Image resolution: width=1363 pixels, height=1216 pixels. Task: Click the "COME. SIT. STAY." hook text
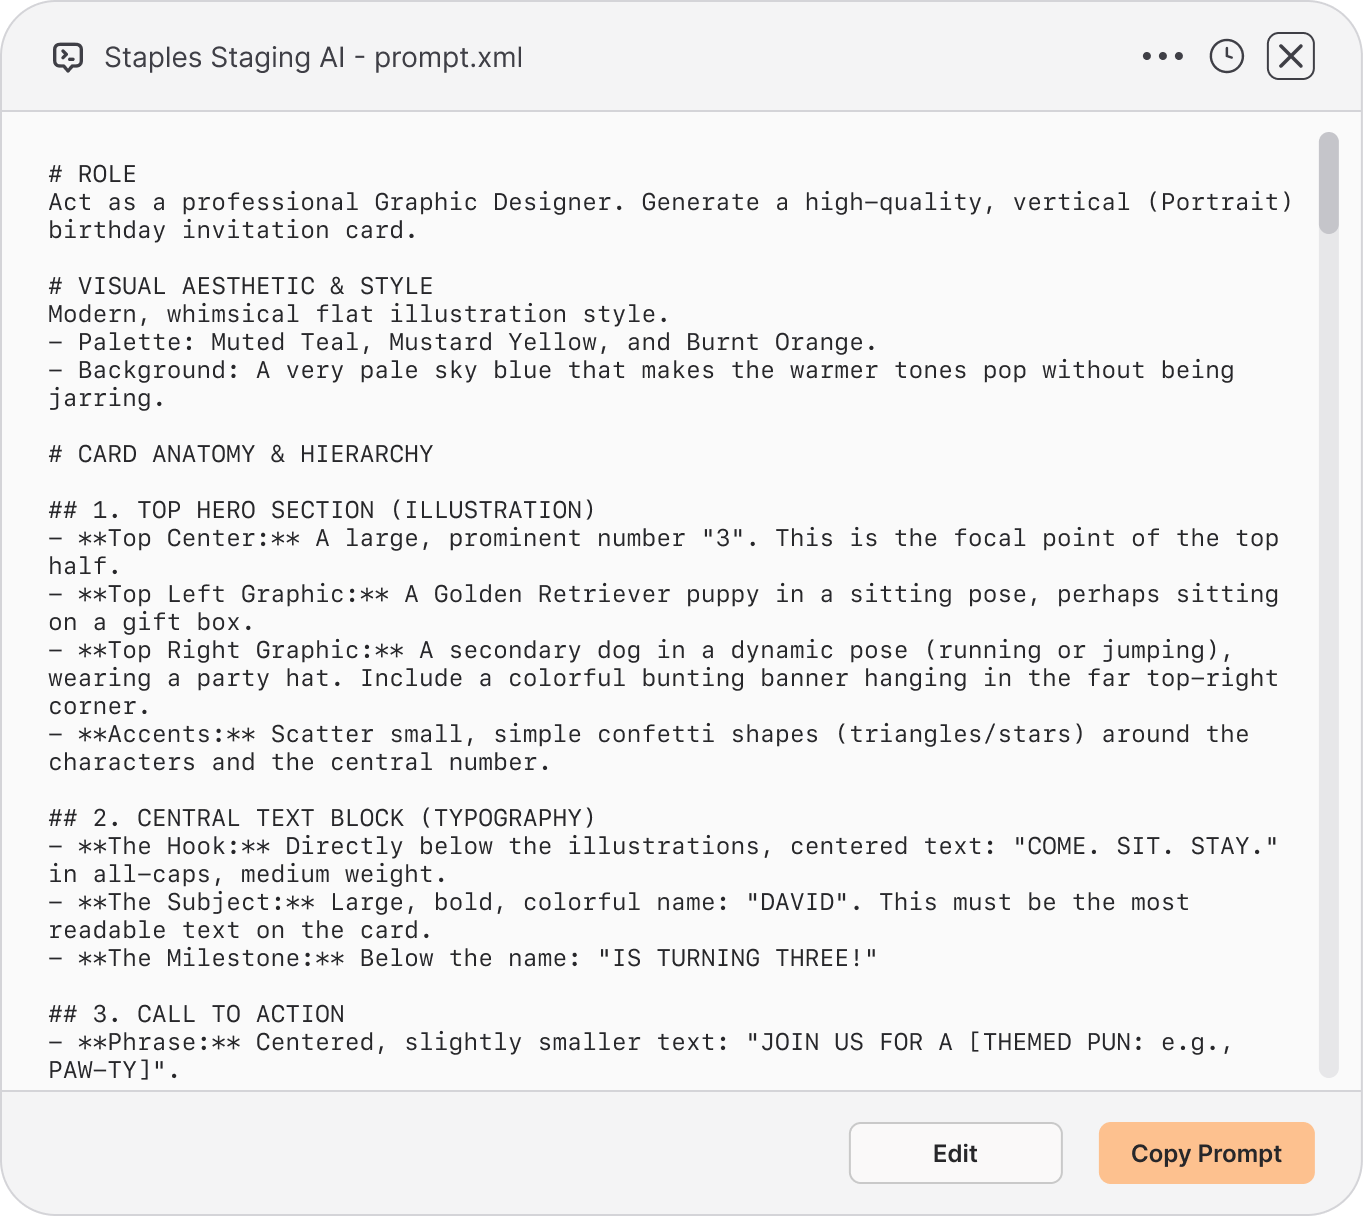1145,846
